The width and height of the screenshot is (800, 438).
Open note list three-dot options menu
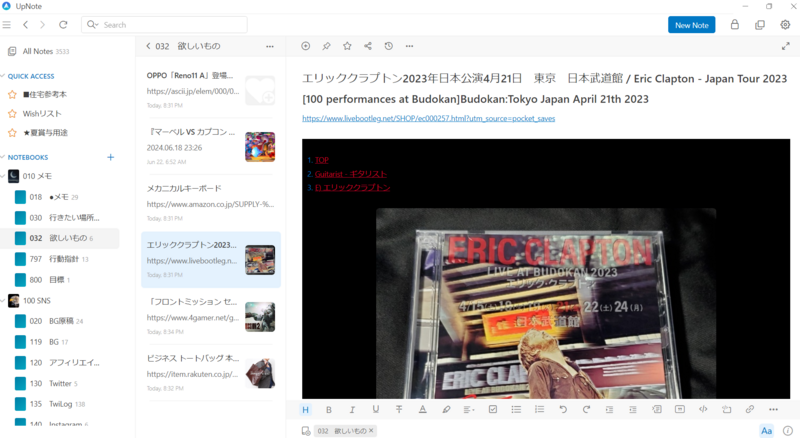pos(270,46)
